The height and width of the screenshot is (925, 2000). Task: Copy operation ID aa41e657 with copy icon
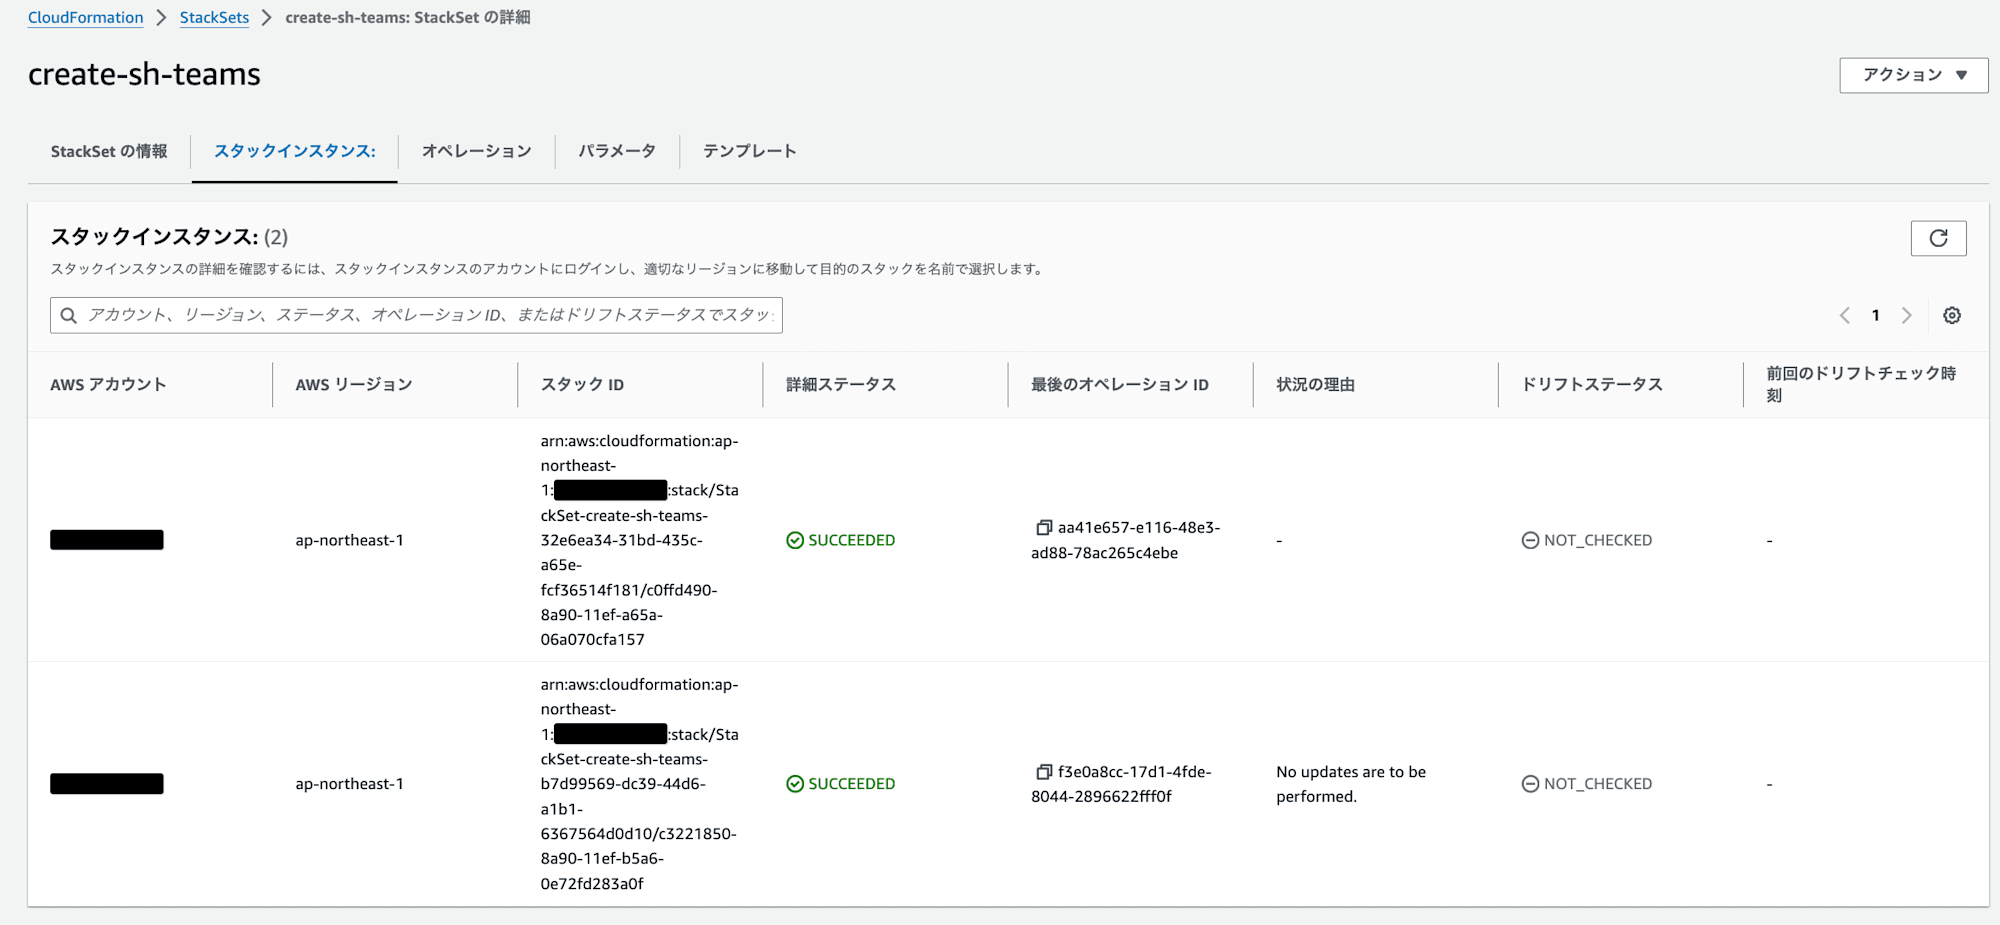click(1044, 528)
